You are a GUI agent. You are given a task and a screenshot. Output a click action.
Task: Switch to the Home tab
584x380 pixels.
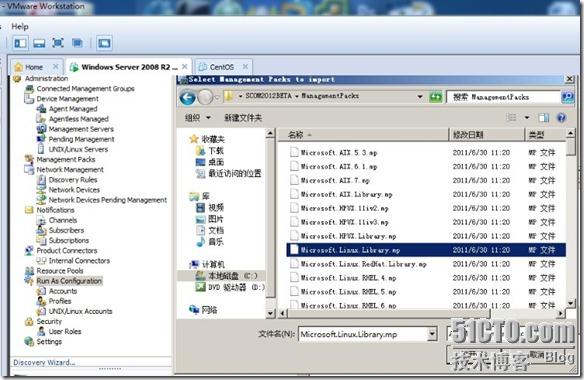(x=34, y=67)
